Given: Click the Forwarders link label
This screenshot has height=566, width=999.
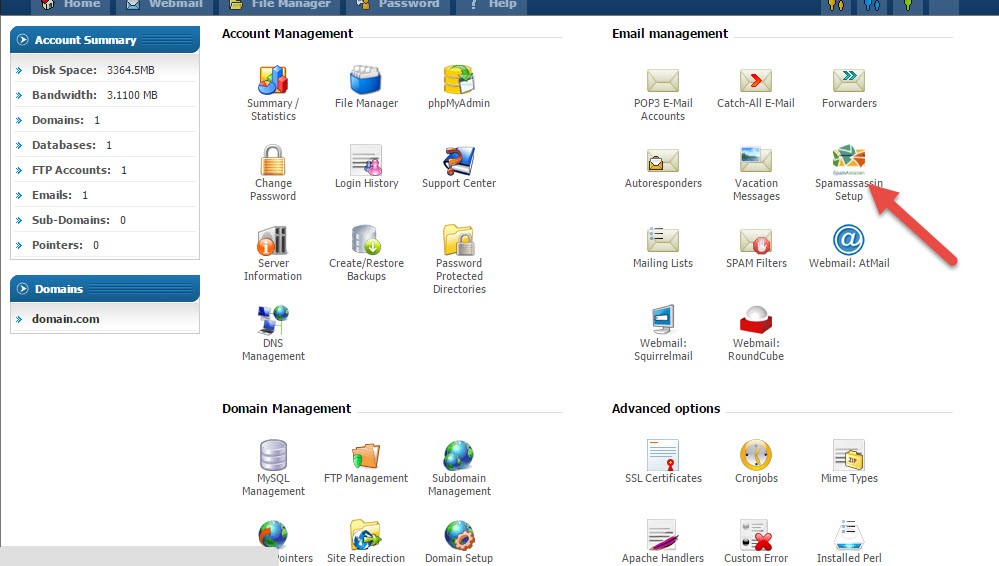Looking at the screenshot, I should click(x=849, y=103).
